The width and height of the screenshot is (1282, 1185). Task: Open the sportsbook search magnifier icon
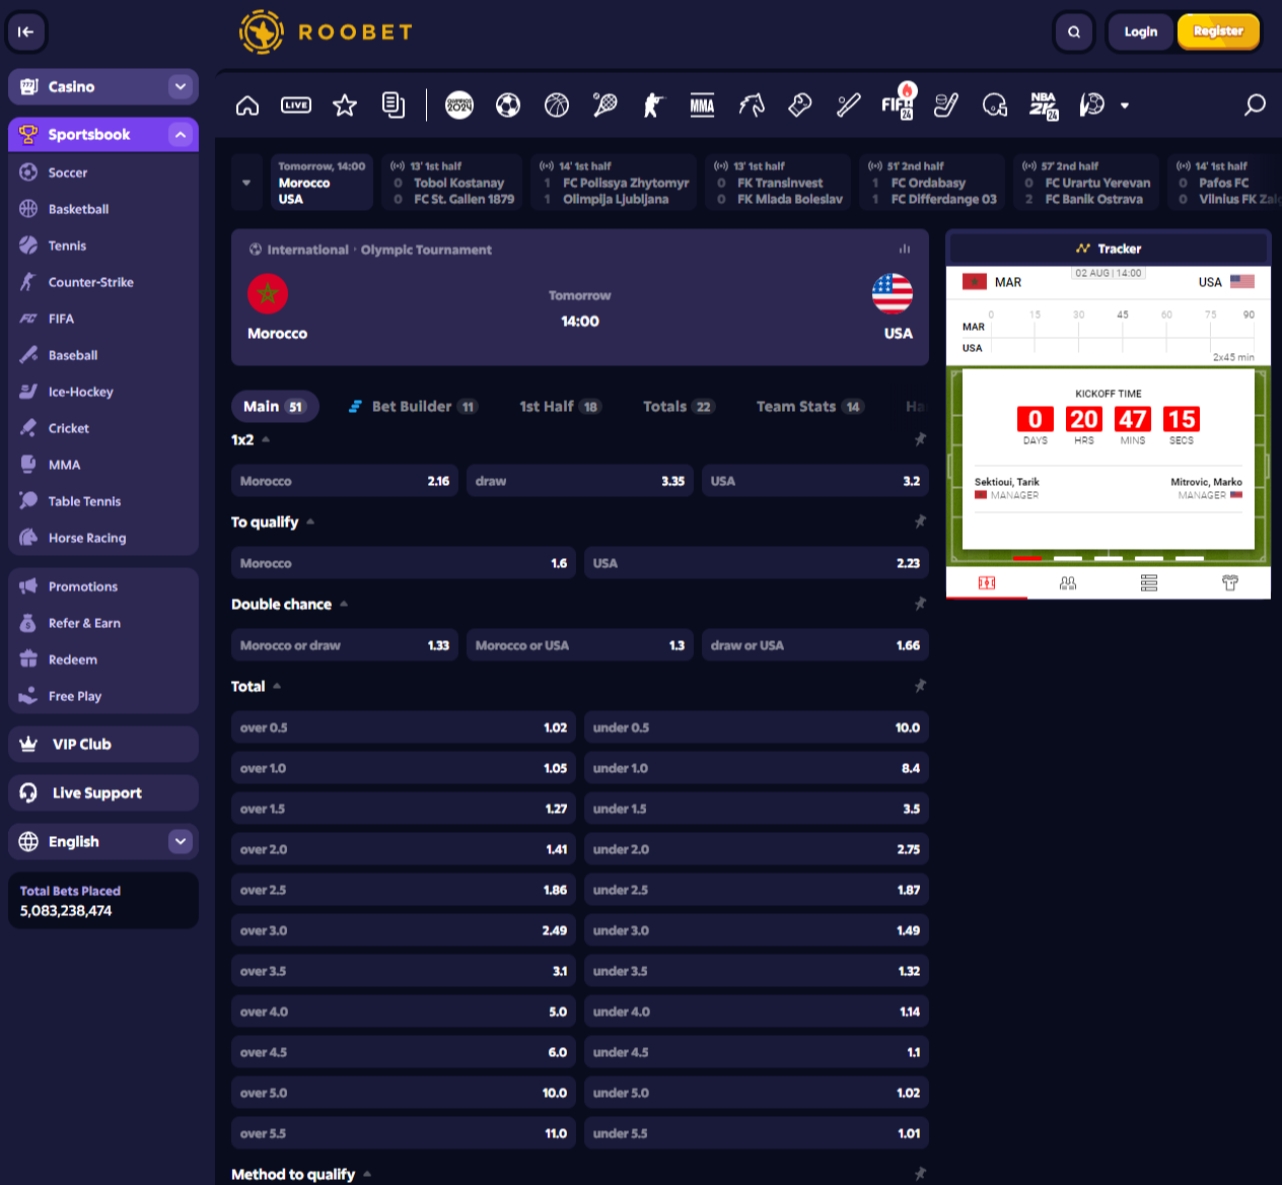pos(1254,105)
